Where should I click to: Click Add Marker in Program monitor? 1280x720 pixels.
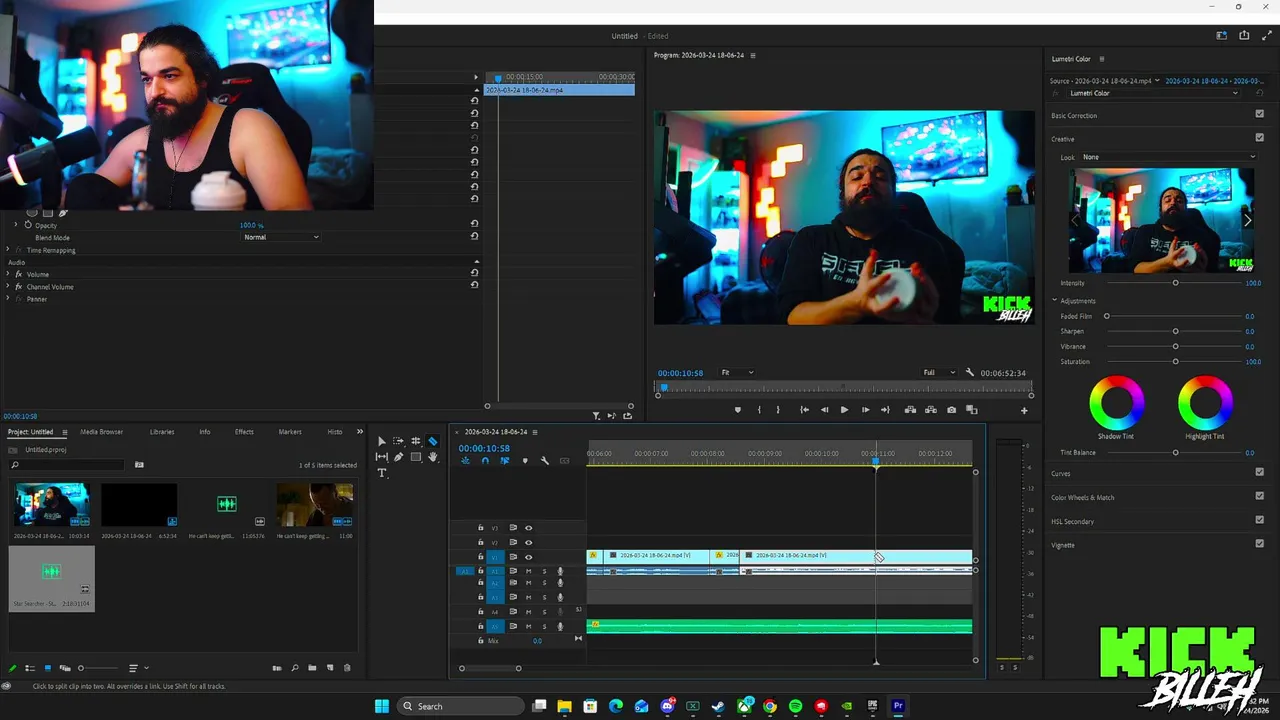(x=738, y=410)
